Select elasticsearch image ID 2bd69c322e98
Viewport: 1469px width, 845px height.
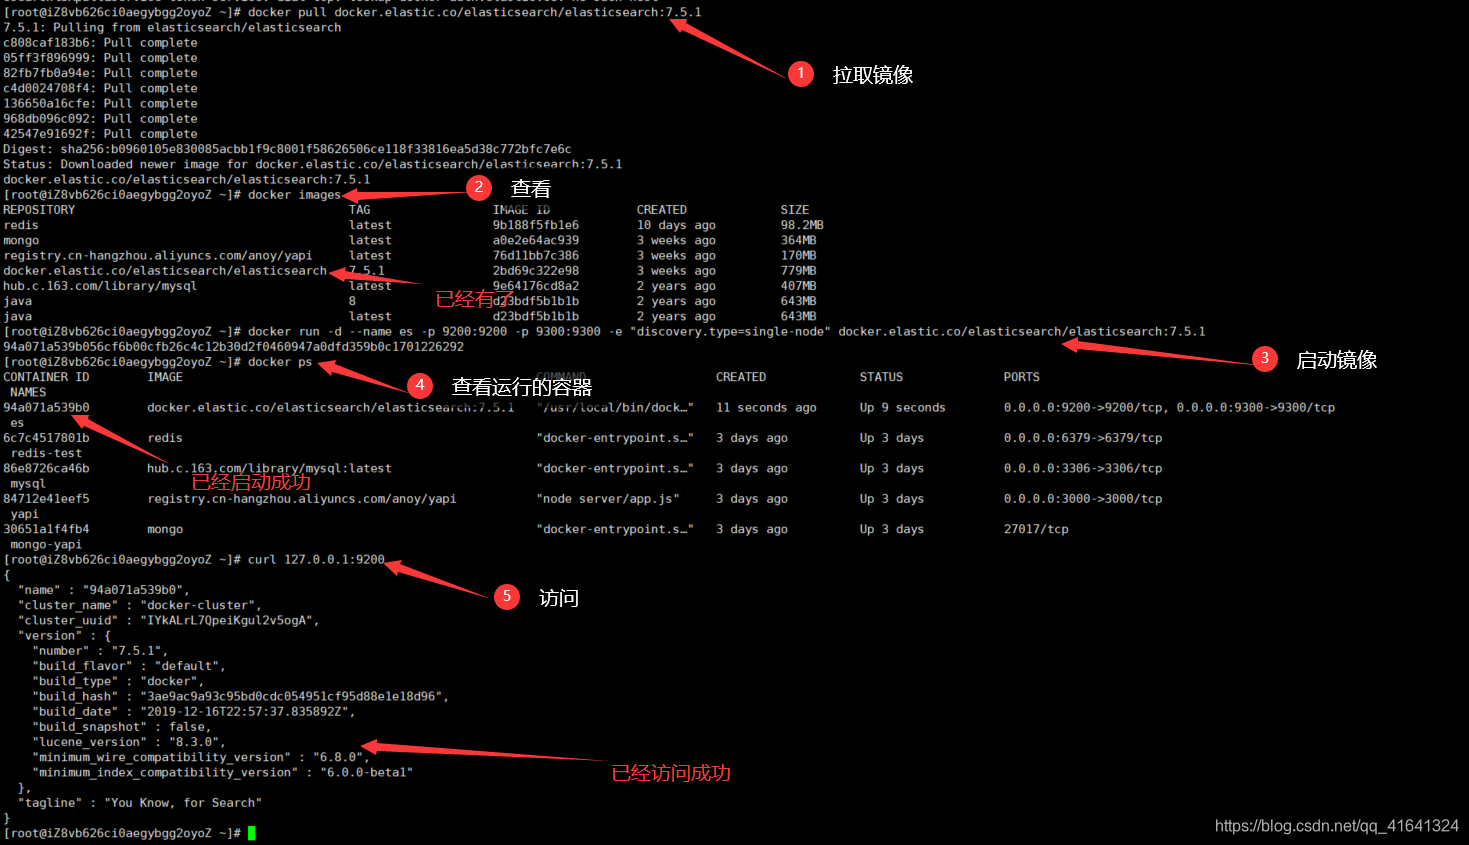click(x=536, y=271)
